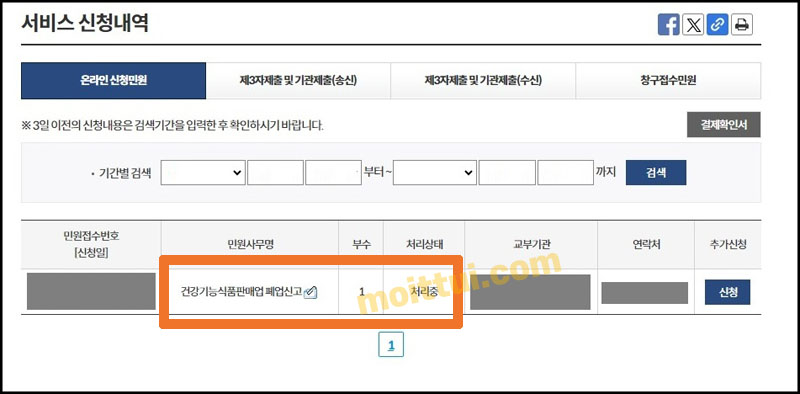This screenshot has height=394, width=800.
Task: Open 창구접수민원 tab
Action: coord(668,81)
